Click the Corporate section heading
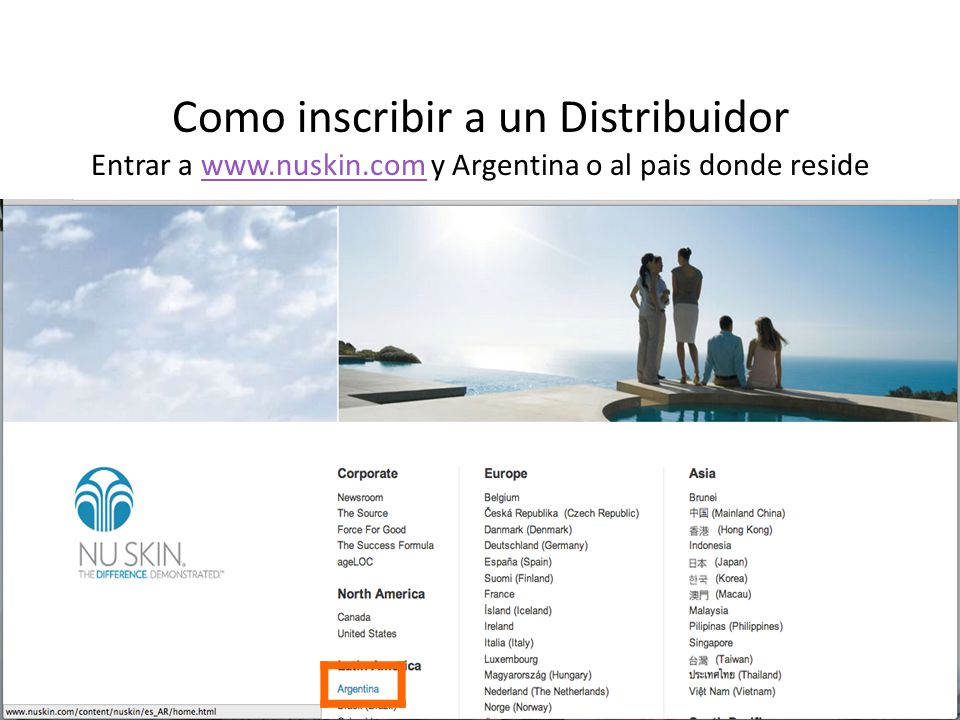 (x=367, y=473)
